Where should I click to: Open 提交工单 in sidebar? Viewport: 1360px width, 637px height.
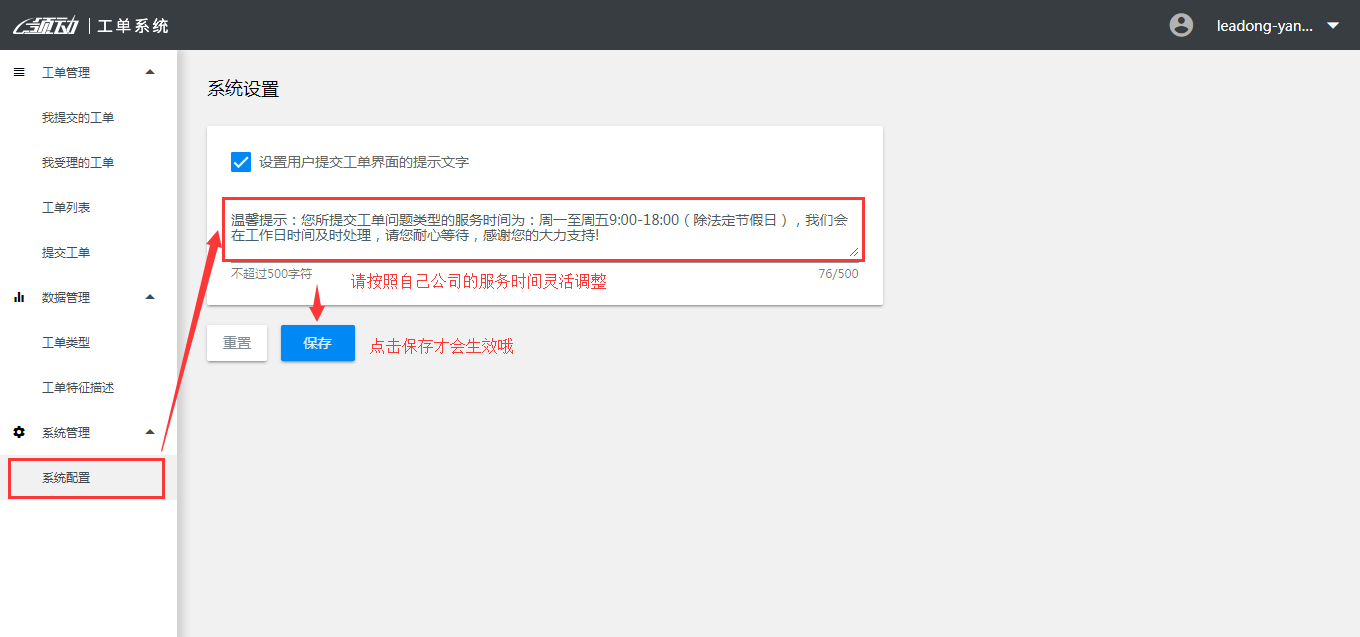tap(66, 253)
